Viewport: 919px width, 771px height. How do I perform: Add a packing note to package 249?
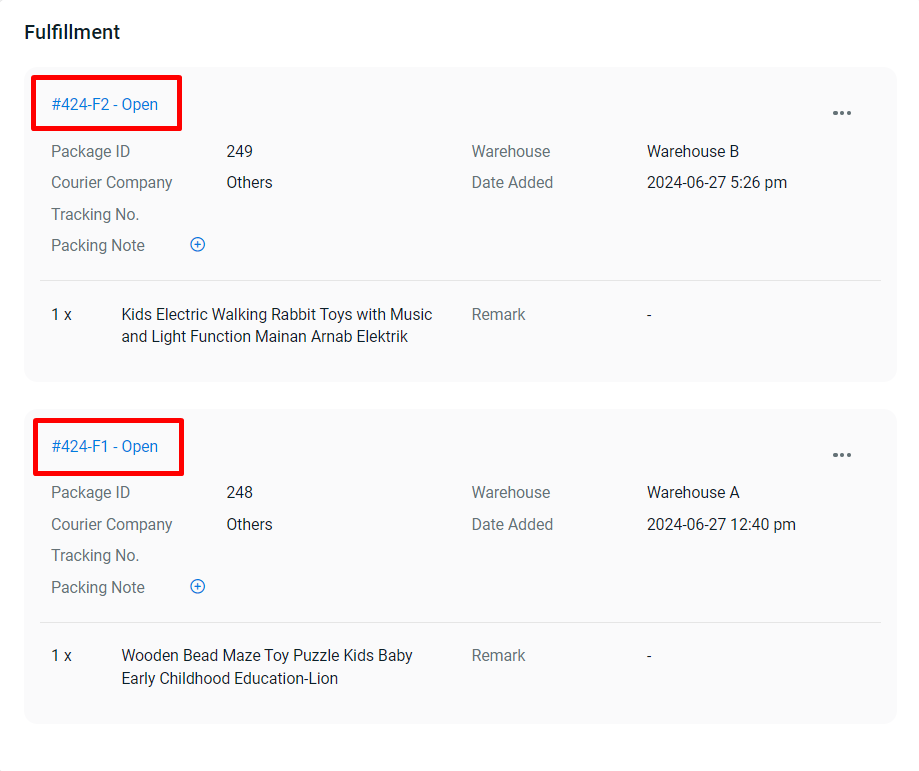coord(198,245)
